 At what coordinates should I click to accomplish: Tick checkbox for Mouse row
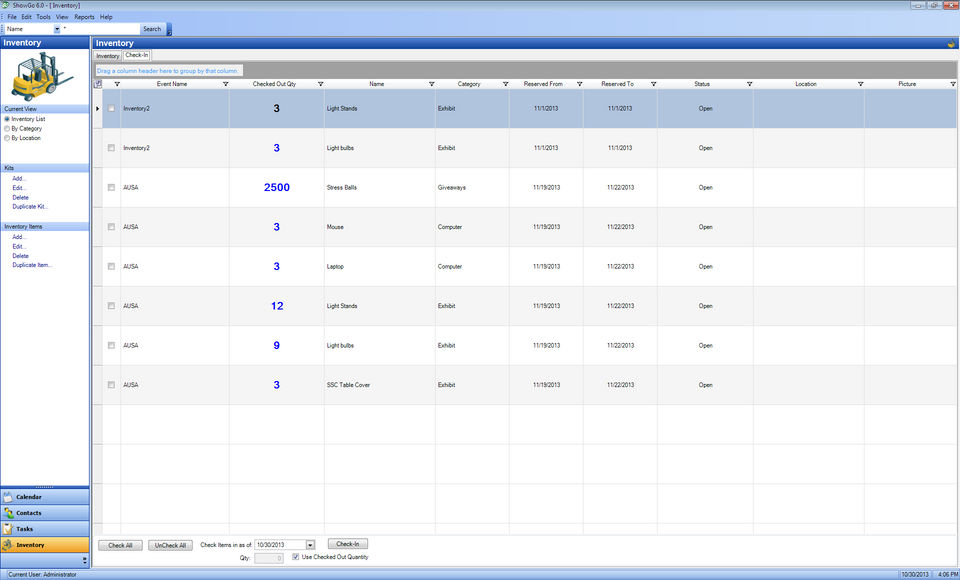(x=111, y=227)
